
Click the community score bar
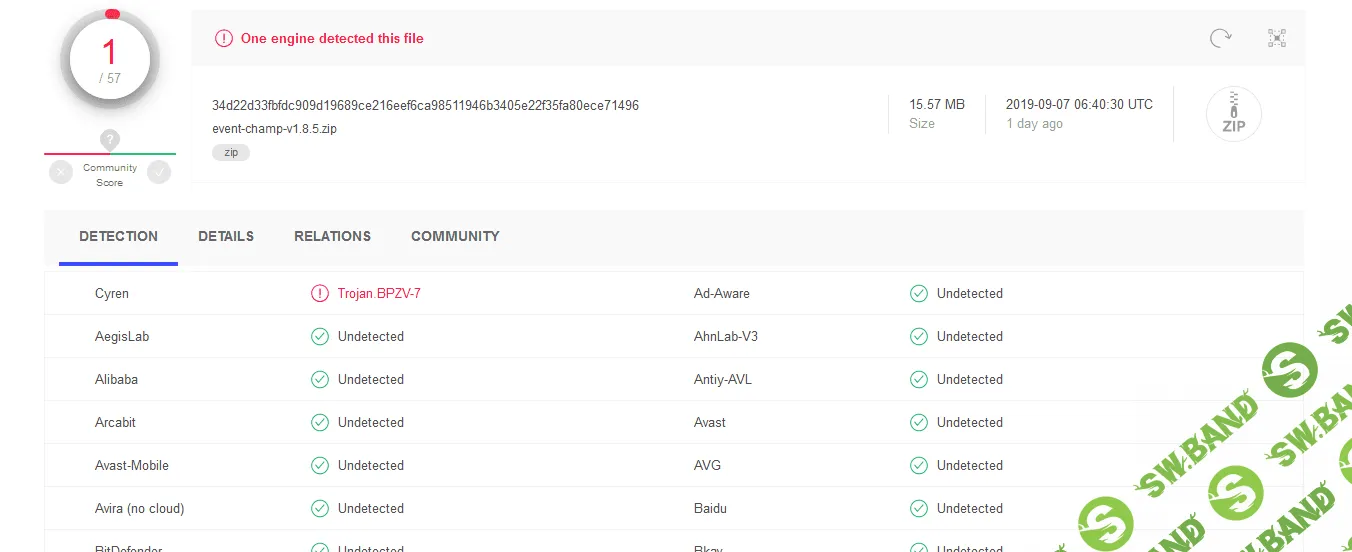click(x=110, y=154)
